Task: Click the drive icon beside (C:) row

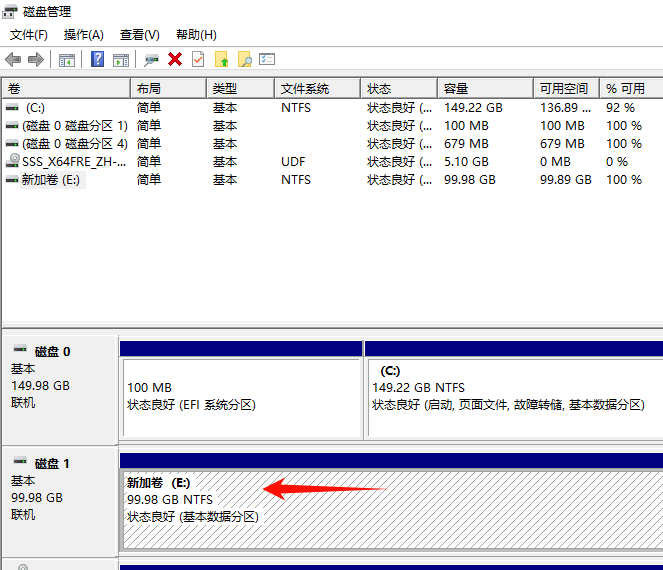Action: pyautogui.click(x=12, y=108)
